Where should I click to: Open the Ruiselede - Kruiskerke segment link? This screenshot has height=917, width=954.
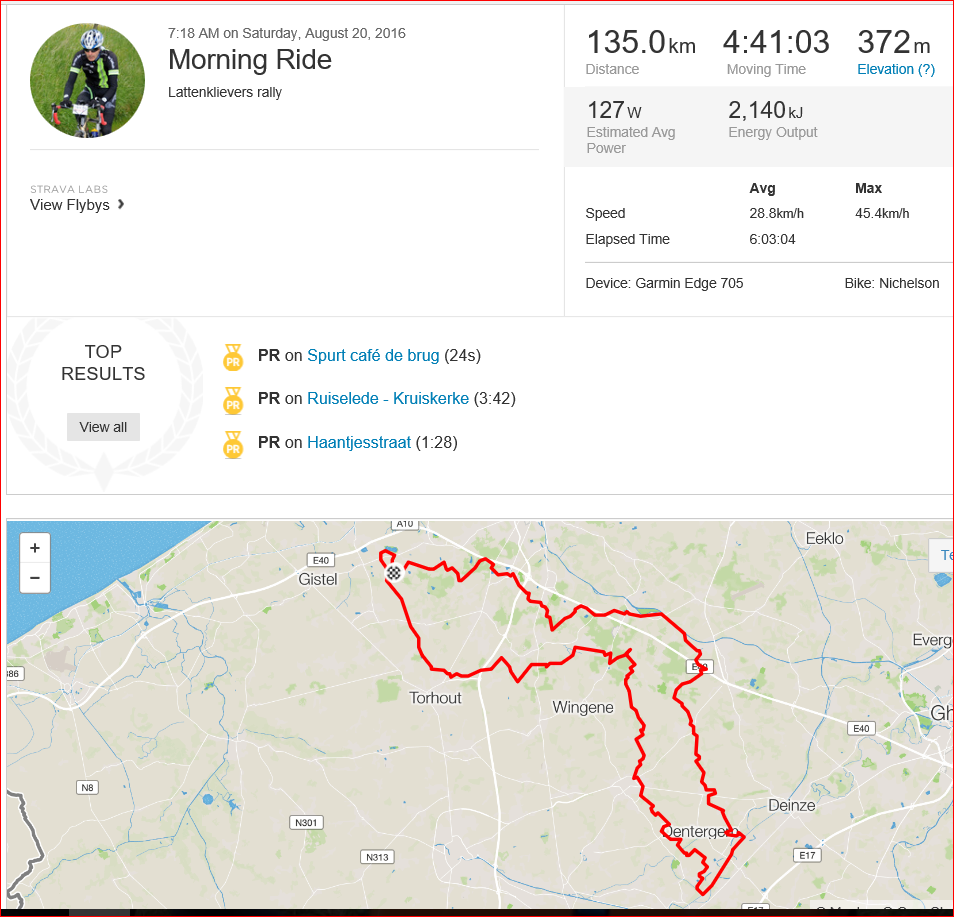pyautogui.click(x=388, y=399)
